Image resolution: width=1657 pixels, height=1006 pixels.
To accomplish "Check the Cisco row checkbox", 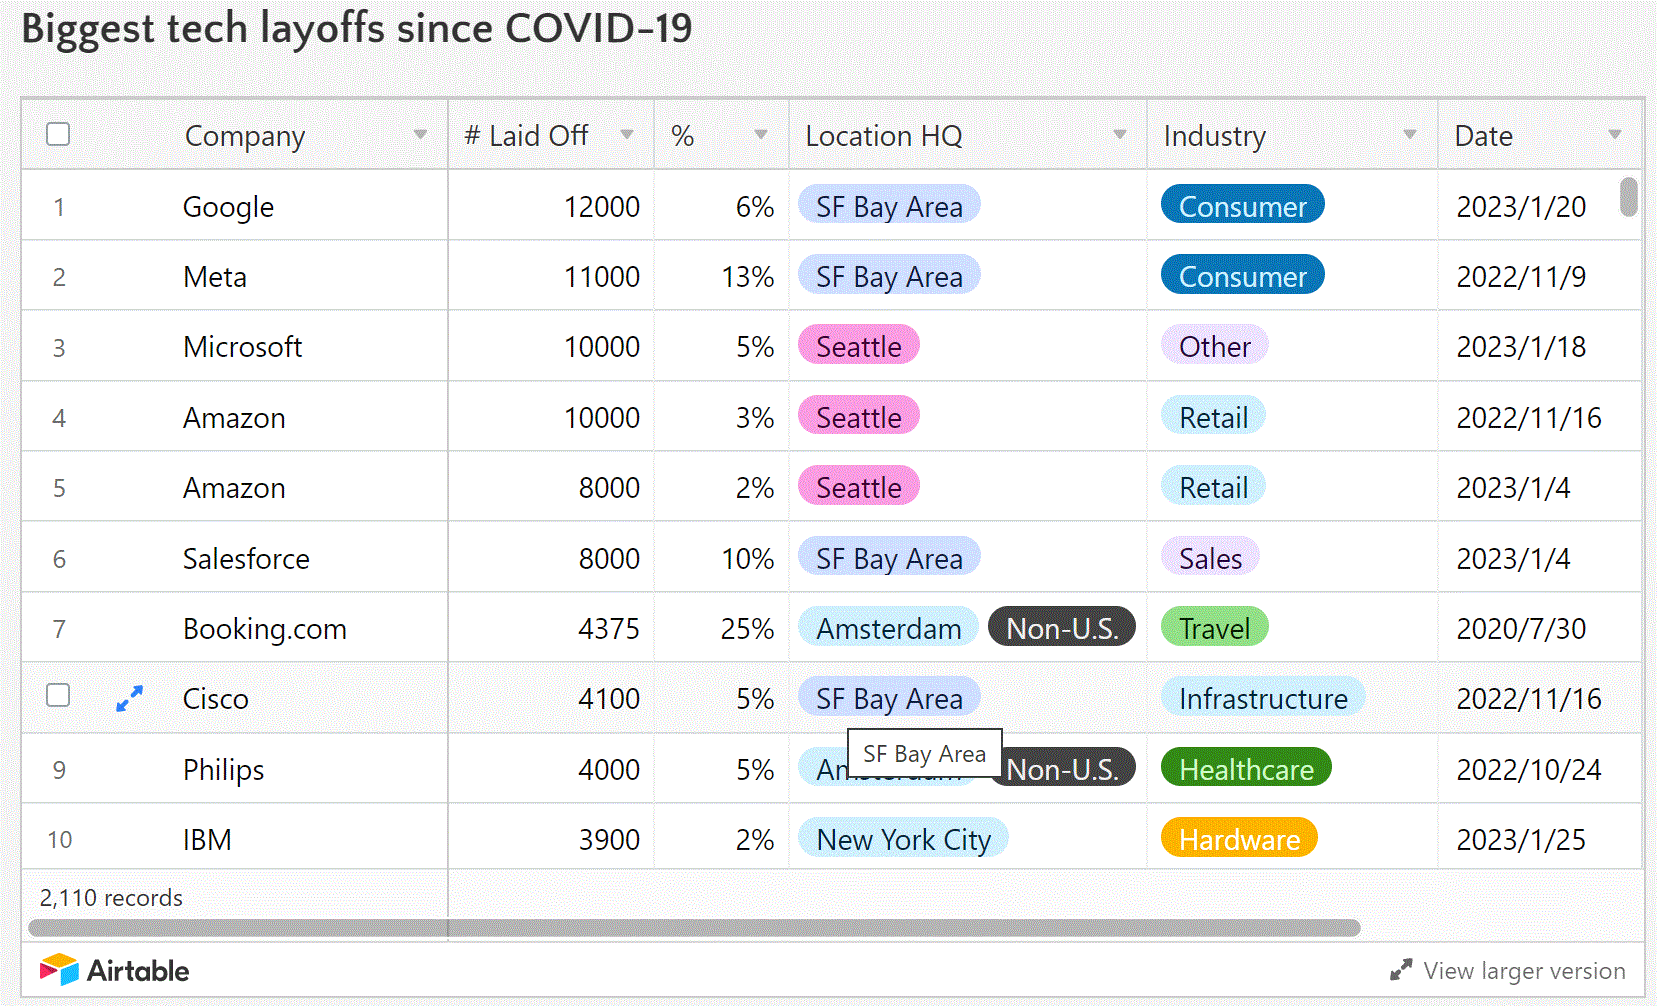I will point(58,695).
